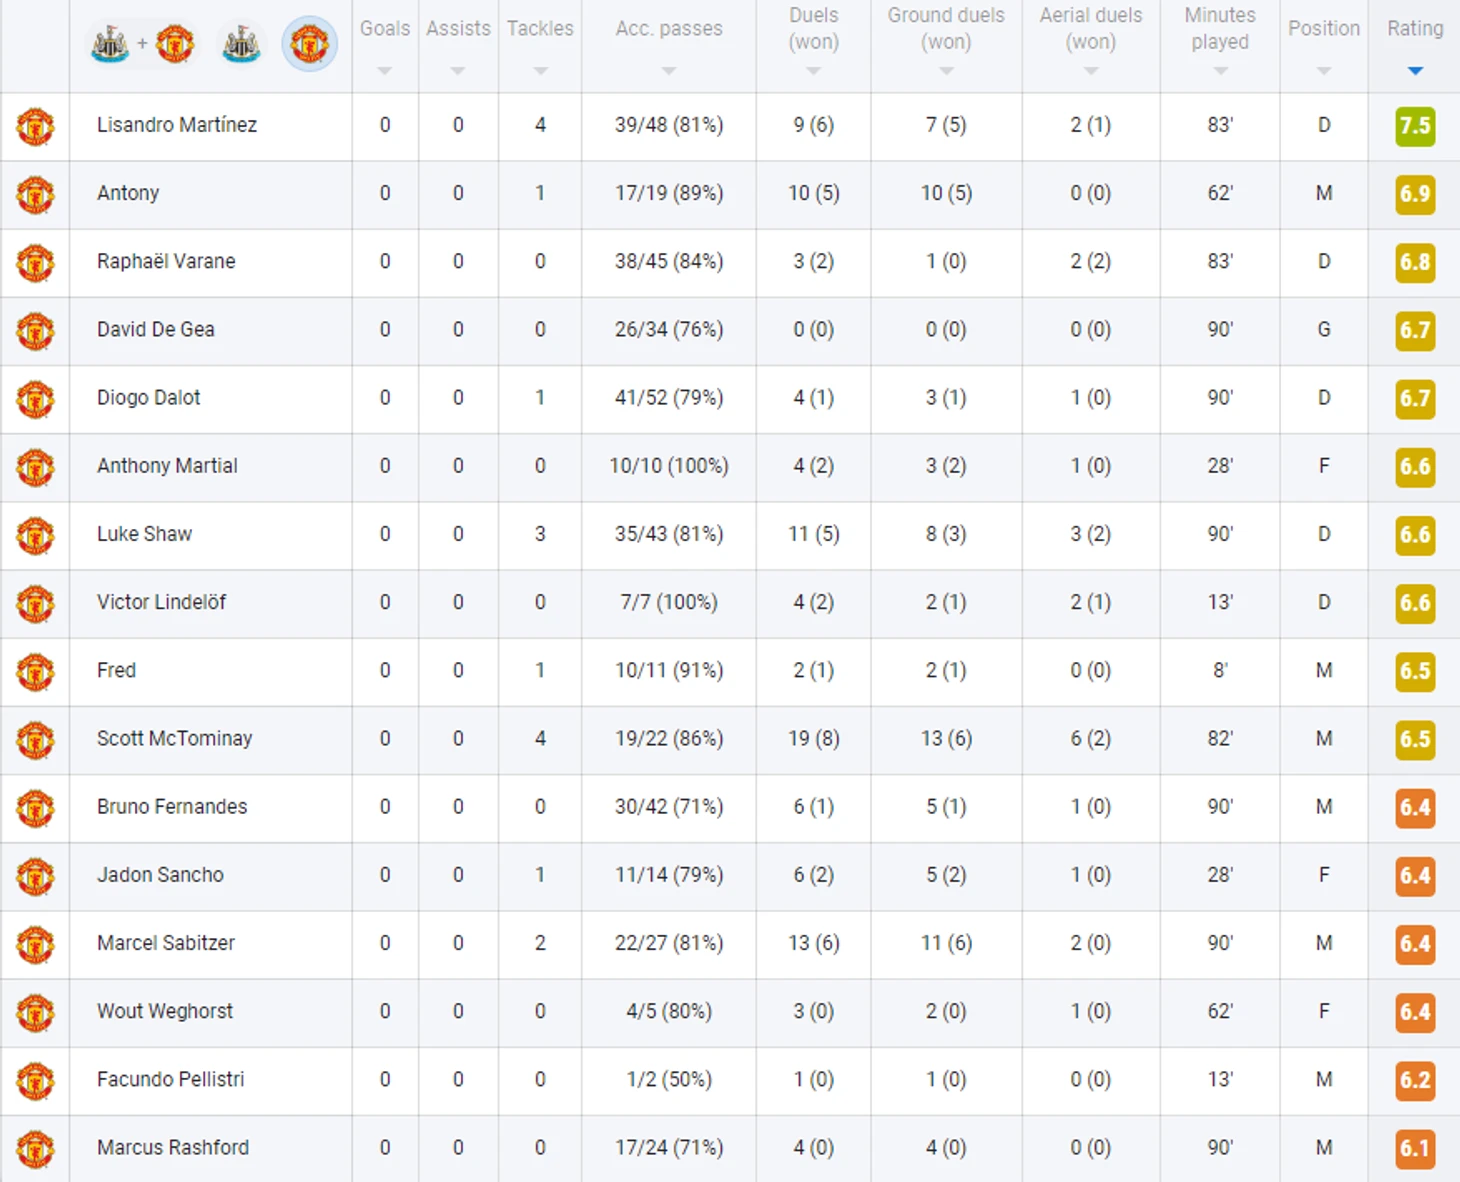
Task: Open Scott McTominay player link
Action: click(174, 738)
